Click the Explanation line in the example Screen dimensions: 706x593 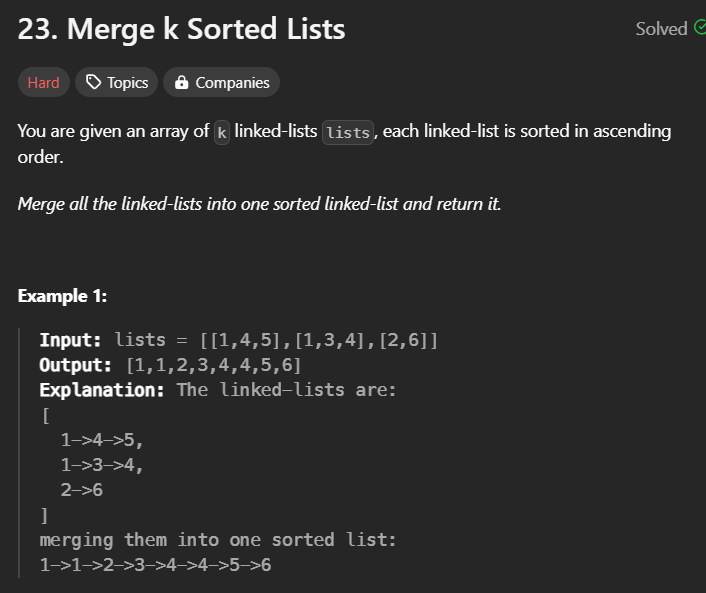coord(218,390)
